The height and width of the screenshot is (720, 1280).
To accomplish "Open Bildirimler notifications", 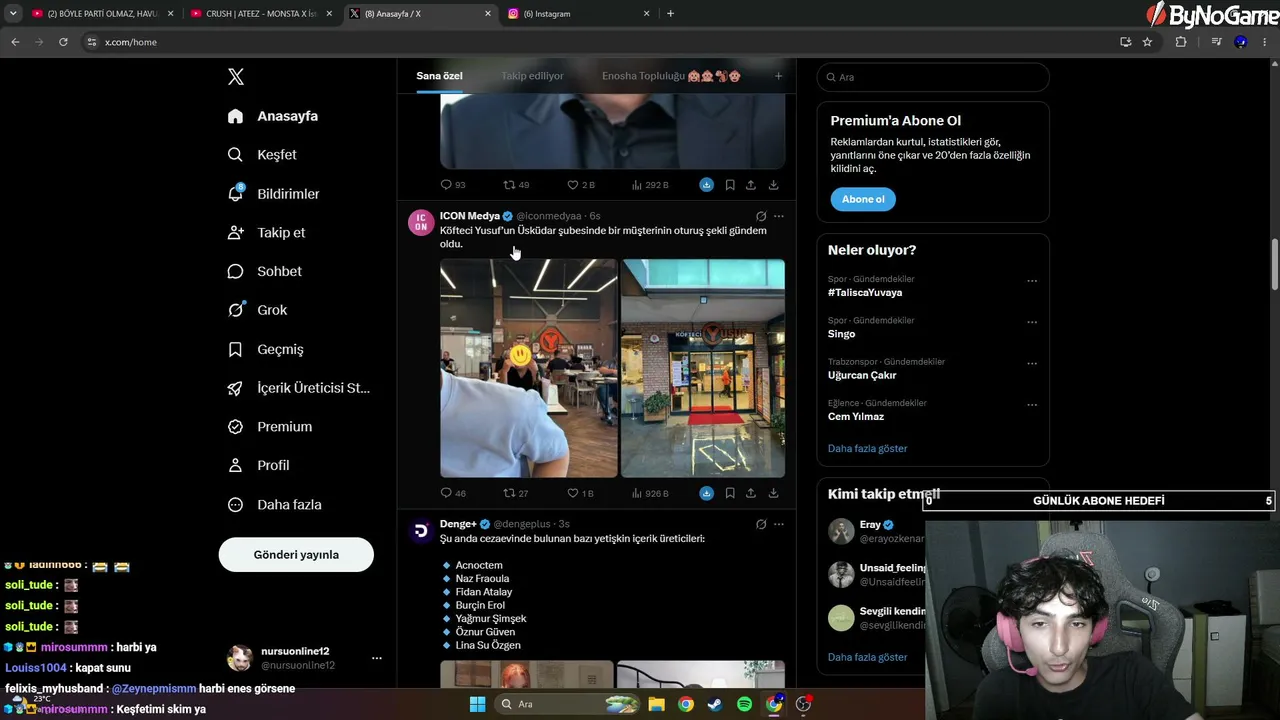I will (x=273, y=194).
